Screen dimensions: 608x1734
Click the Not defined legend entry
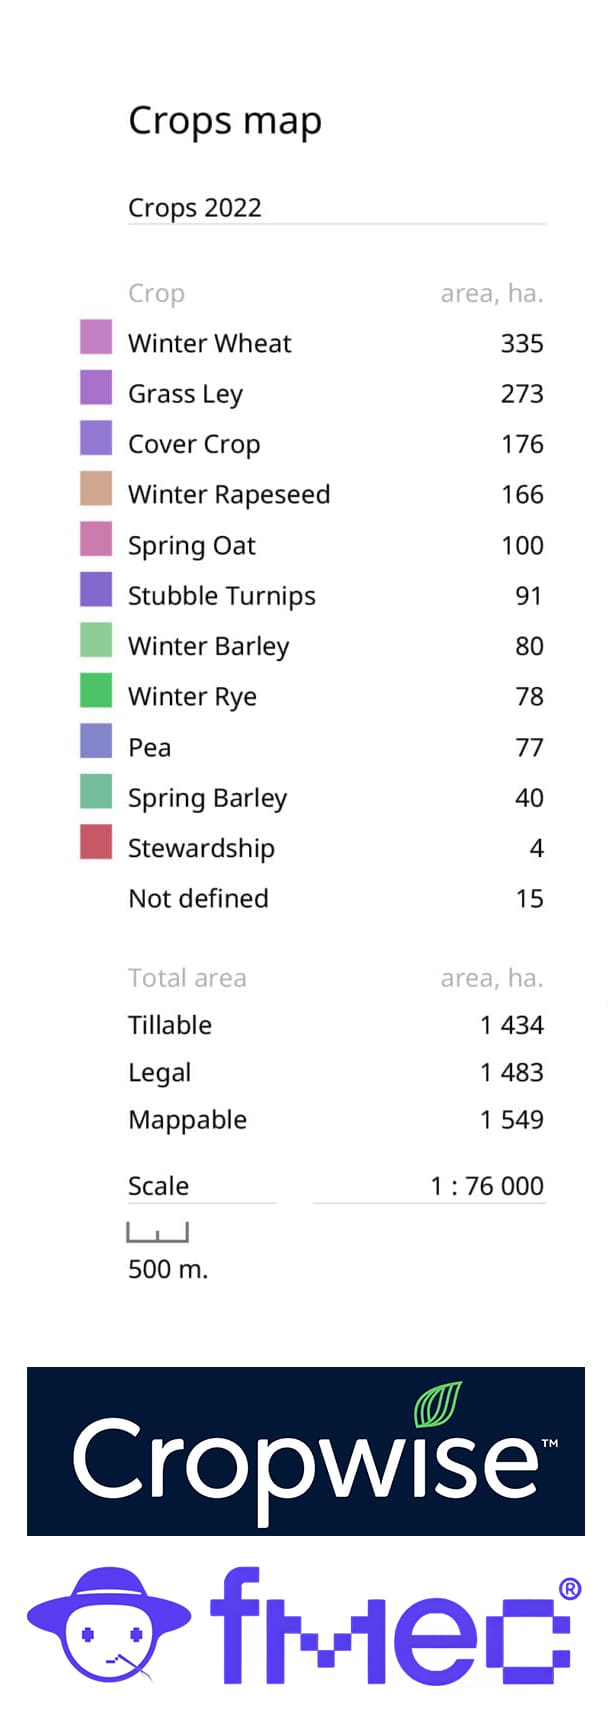pyautogui.click(x=198, y=898)
